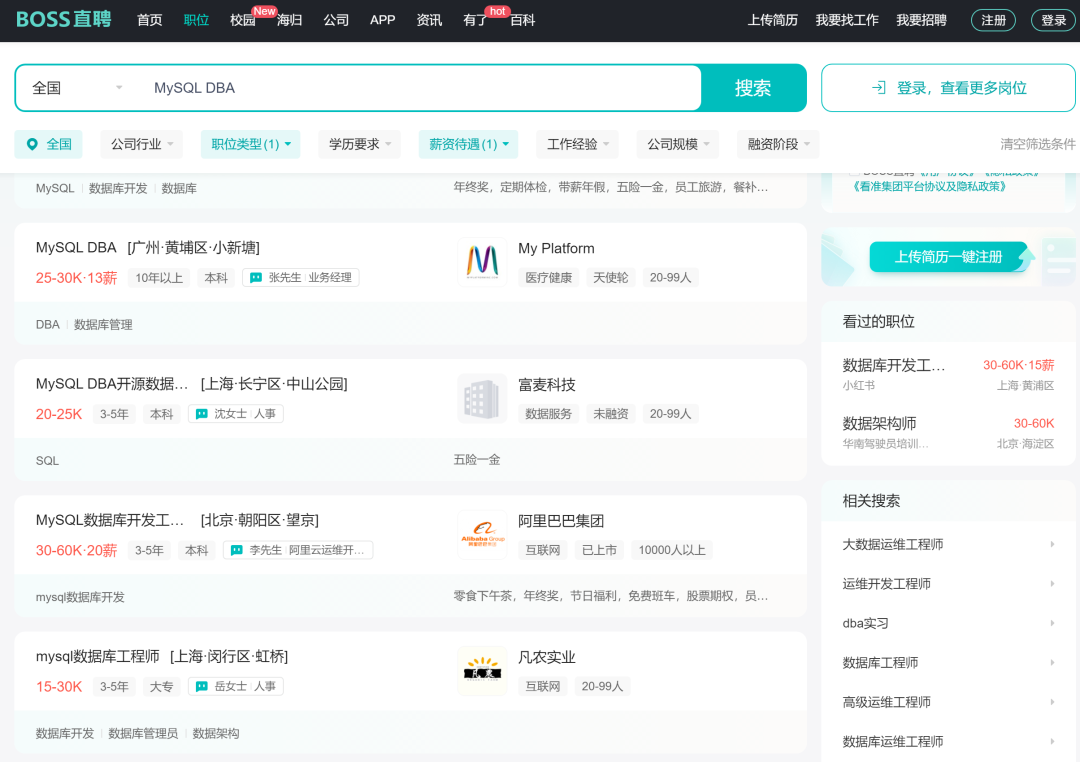Open viewed job 数据架构师 30-60K
This screenshot has width=1080, height=762.
pos(948,432)
